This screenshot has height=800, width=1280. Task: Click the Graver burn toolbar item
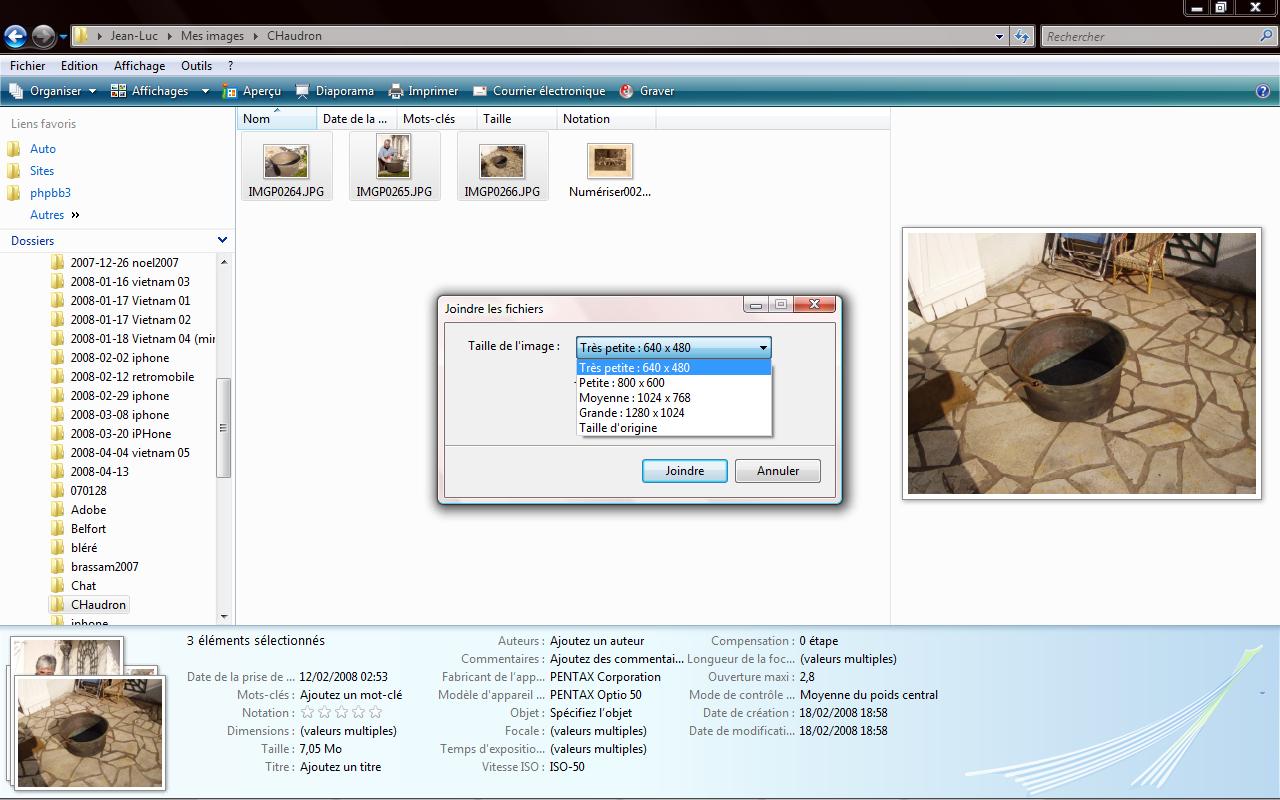[647, 91]
